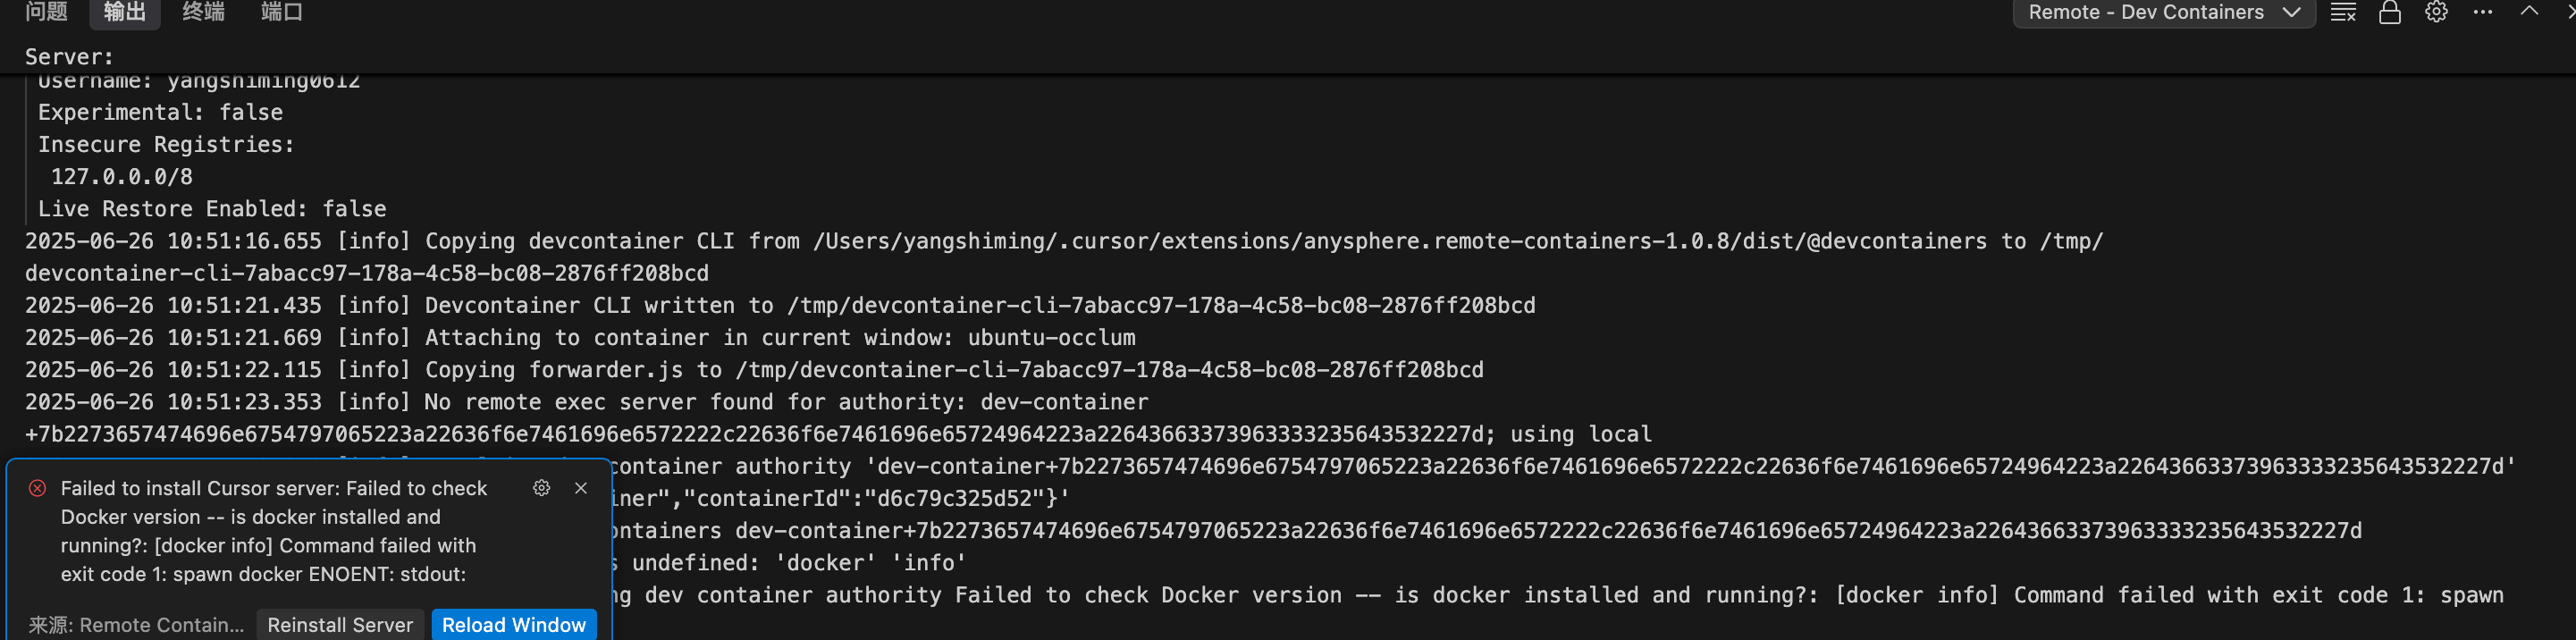2576x640 pixels.
Task: Click the red error icon in notification
Action: [37, 488]
